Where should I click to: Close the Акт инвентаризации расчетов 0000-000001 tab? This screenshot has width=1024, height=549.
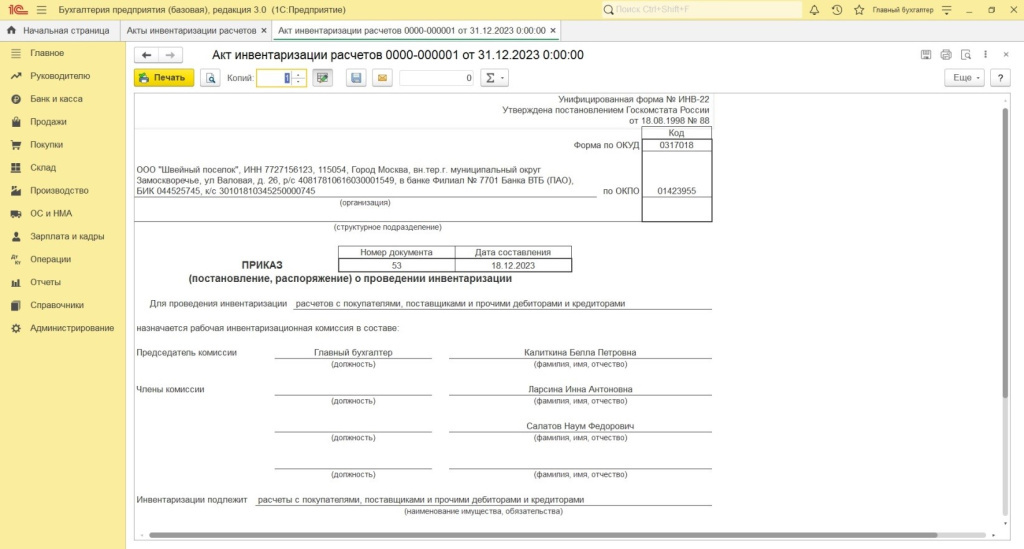(x=553, y=31)
